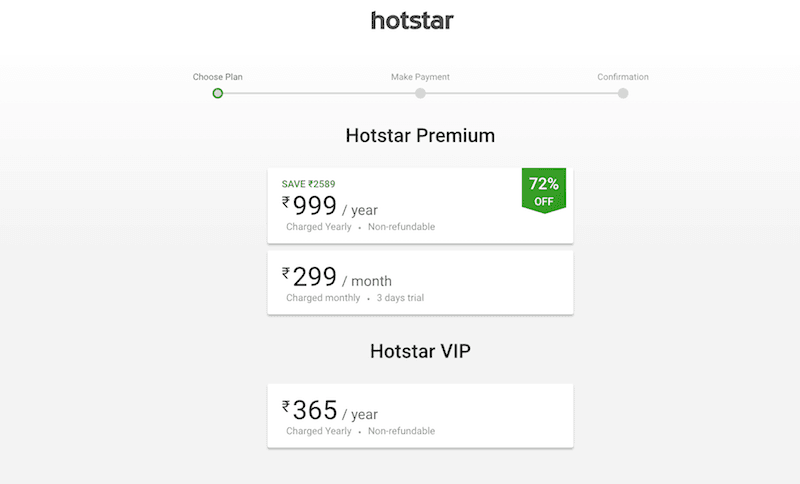Click the hotstar logo

pyautogui.click(x=412, y=21)
